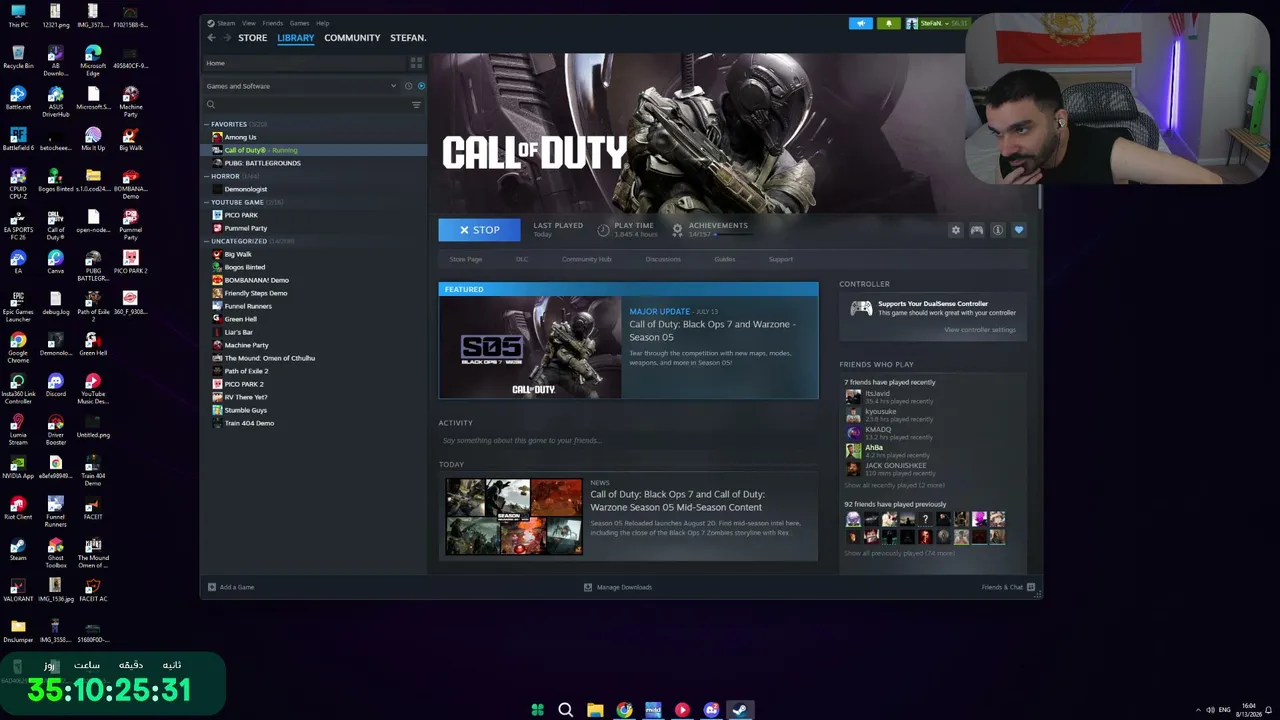Stop the running Call of Duty game
Screen dimensions: 1280x720
(479, 230)
